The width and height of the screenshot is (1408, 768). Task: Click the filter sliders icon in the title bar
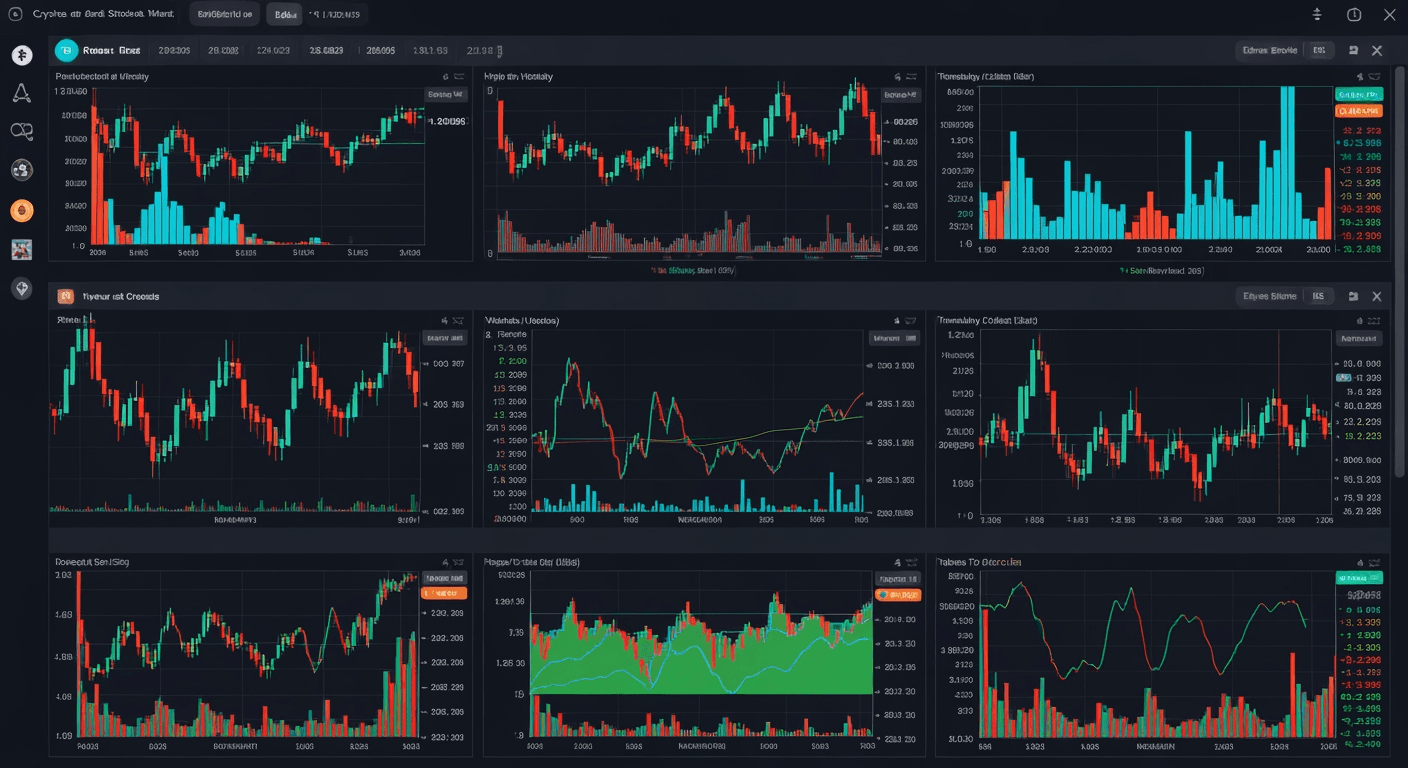pyautogui.click(x=1317, y=14)
